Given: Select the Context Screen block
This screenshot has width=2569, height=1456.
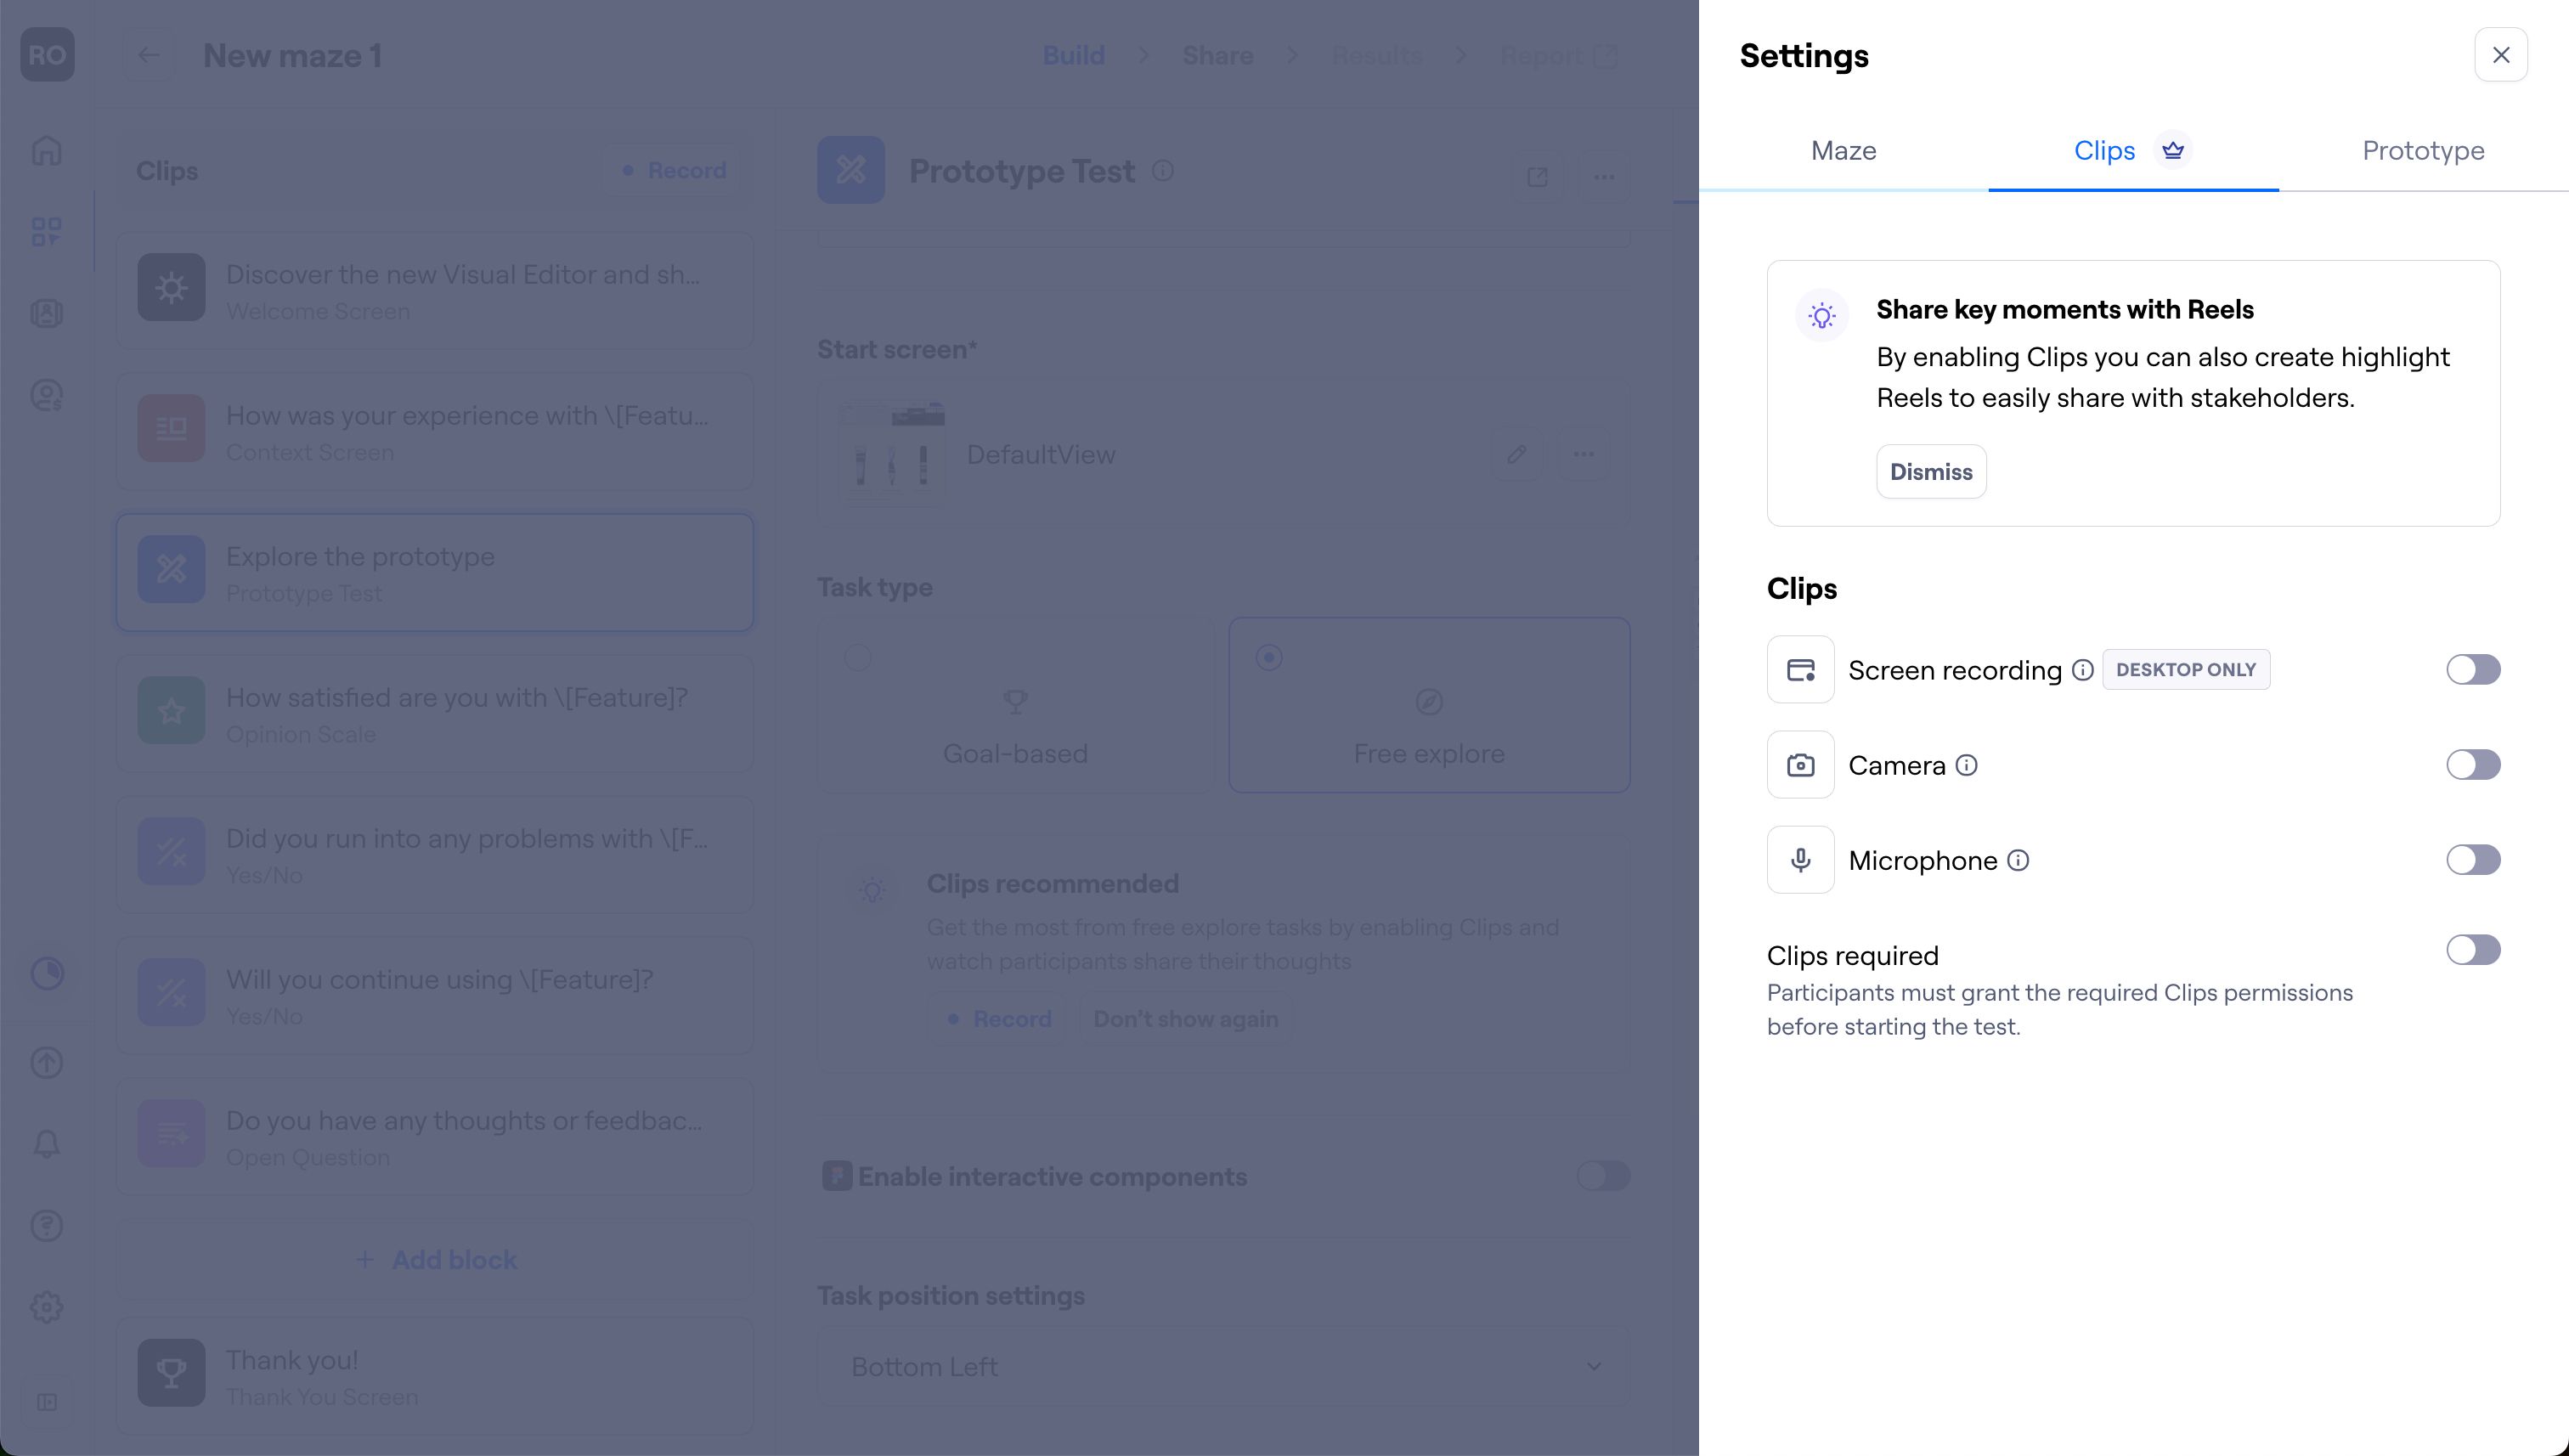Looking at the screenshot, I should pyautogui.click(x=434, y=431).
